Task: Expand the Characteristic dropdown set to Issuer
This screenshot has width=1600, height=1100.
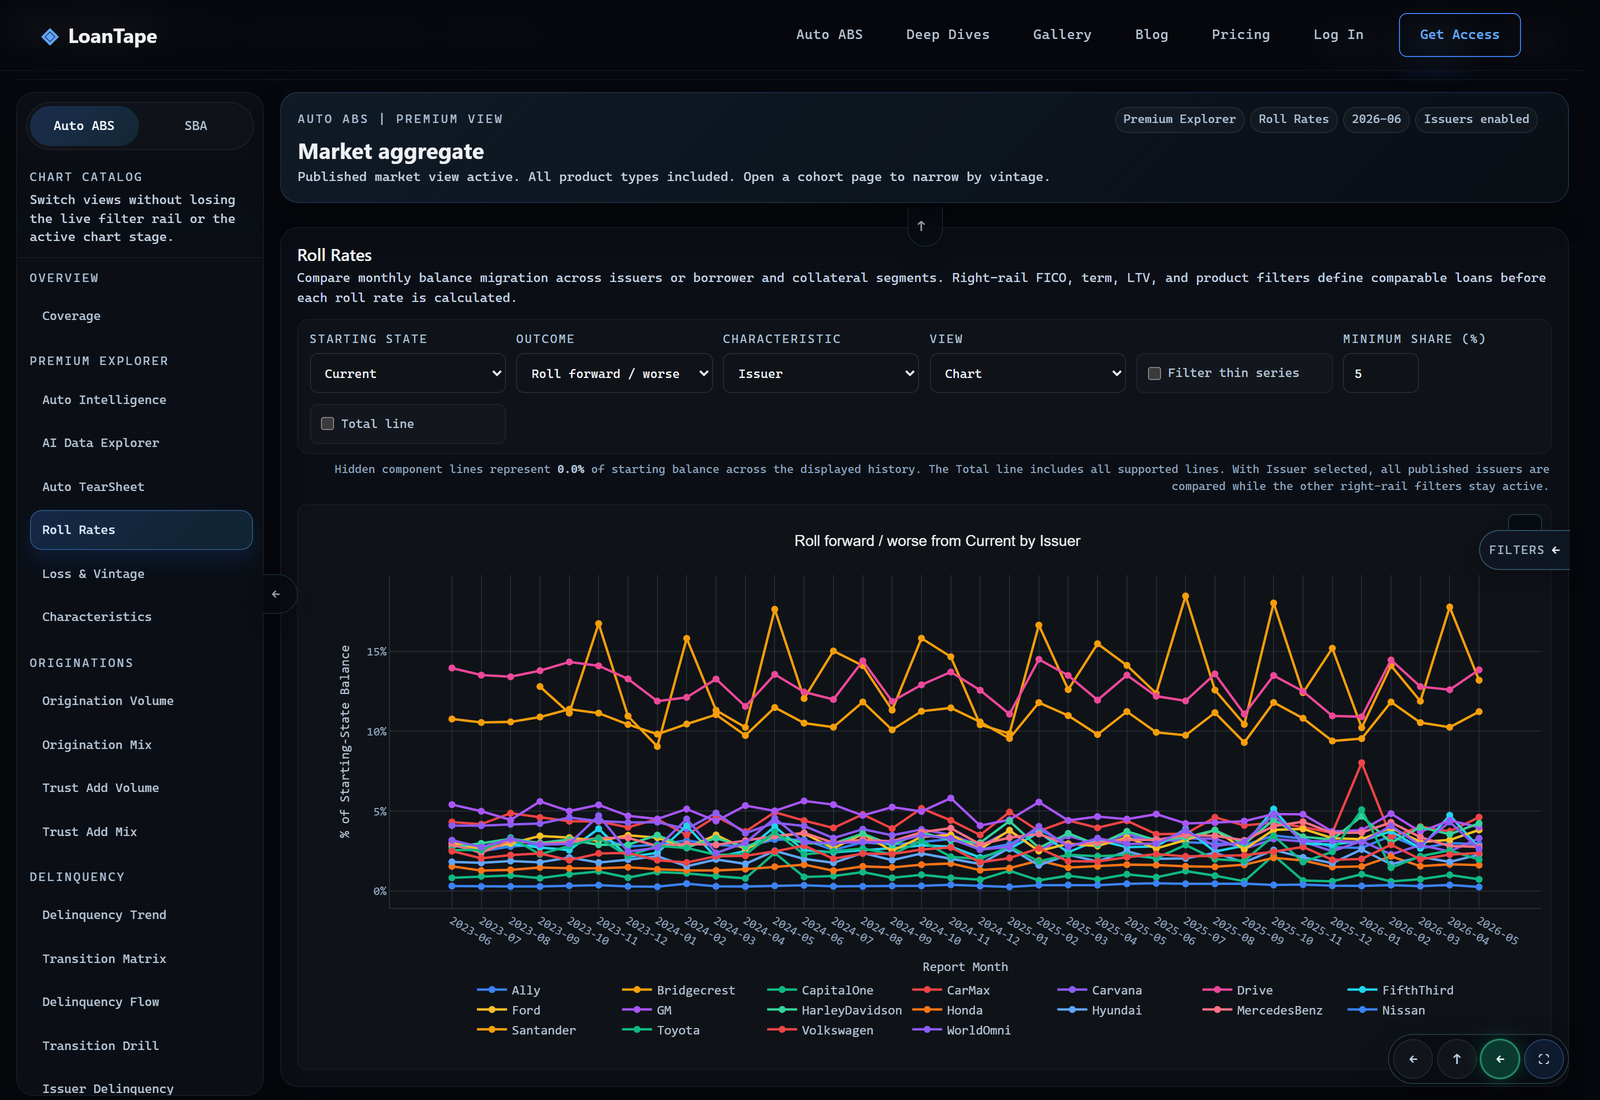Action: click(820, 373)
